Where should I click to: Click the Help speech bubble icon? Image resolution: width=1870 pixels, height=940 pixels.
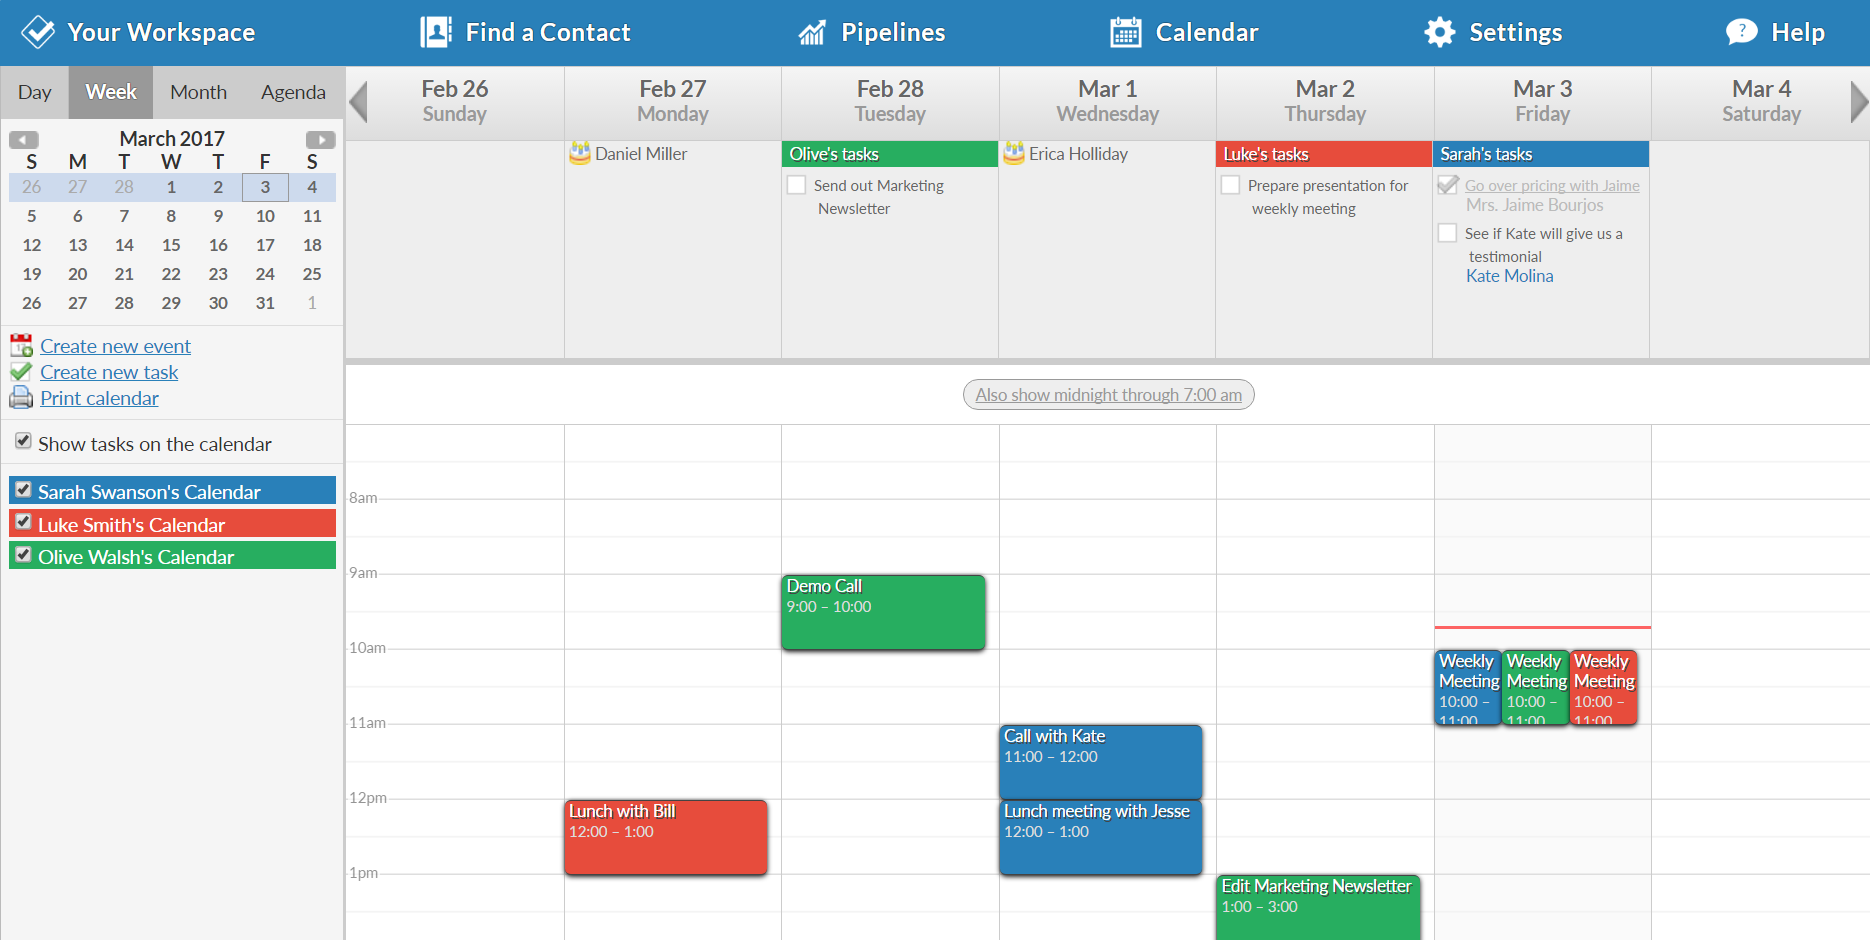pos(1741,32)
